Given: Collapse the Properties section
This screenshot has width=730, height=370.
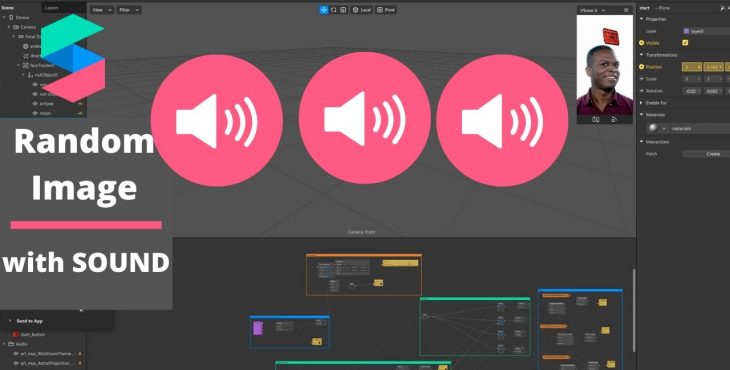Looking at the screenshot, I should point(642,19).
